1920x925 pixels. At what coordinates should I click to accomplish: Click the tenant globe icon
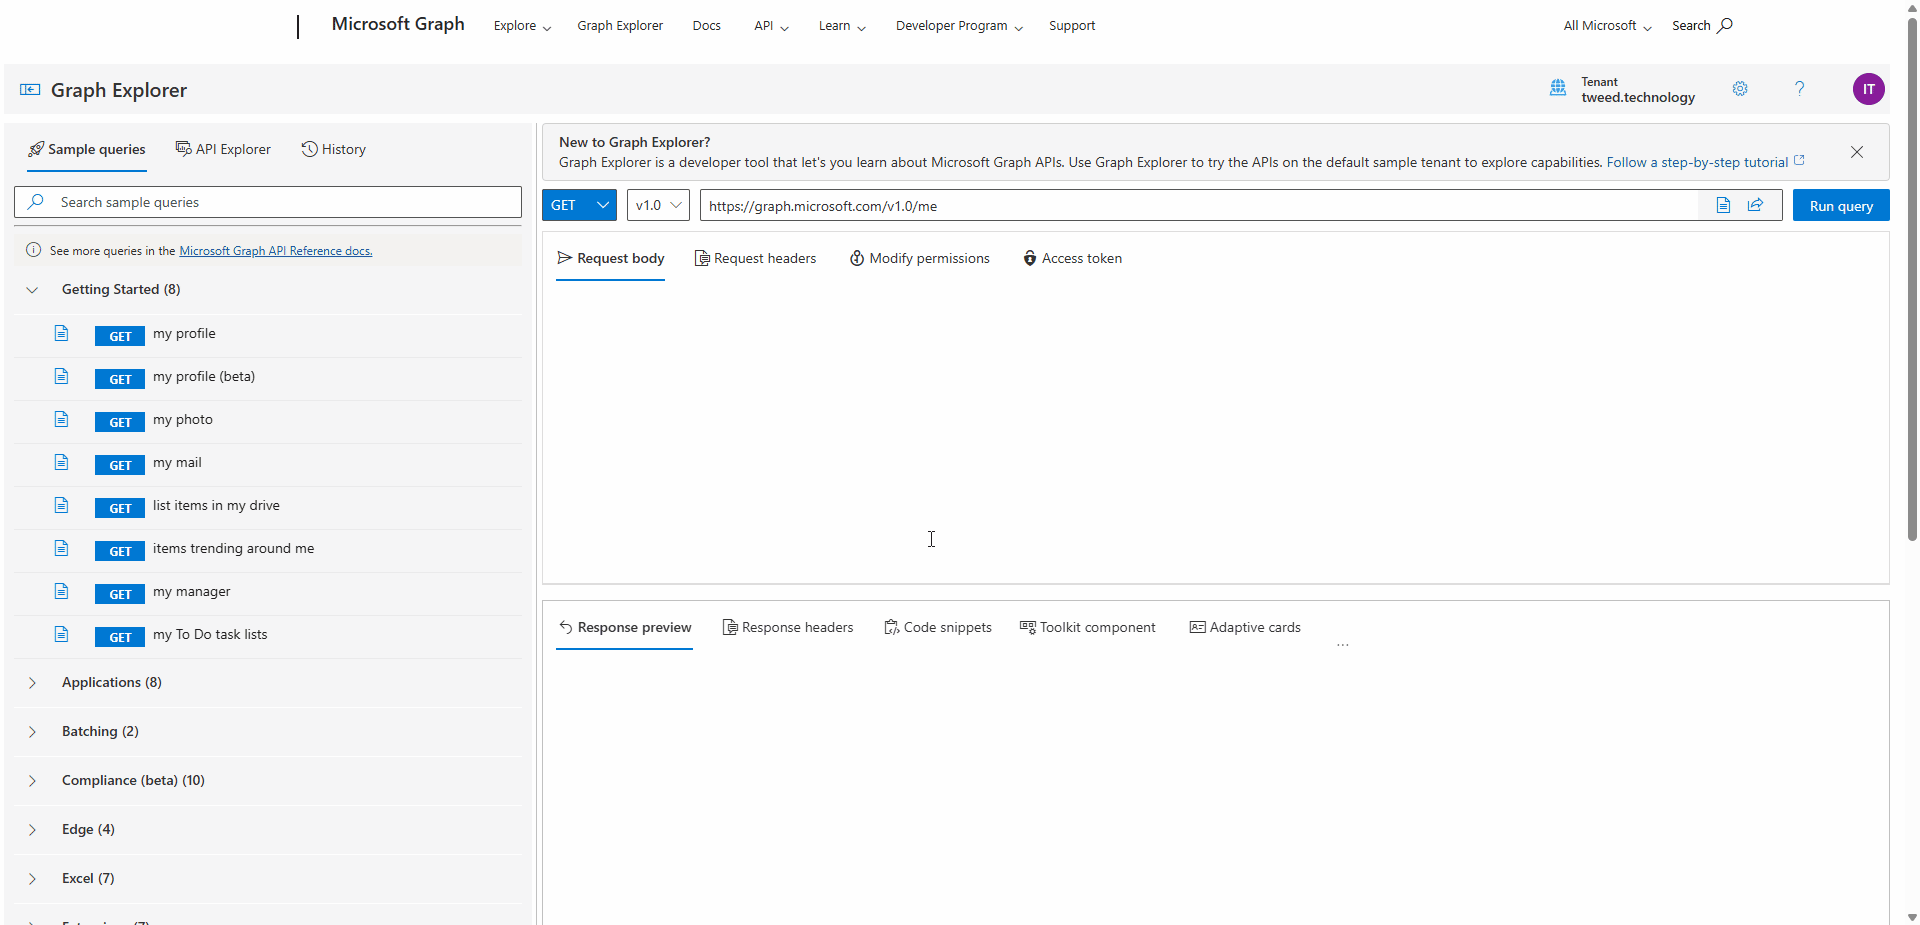click(1558, 89)
